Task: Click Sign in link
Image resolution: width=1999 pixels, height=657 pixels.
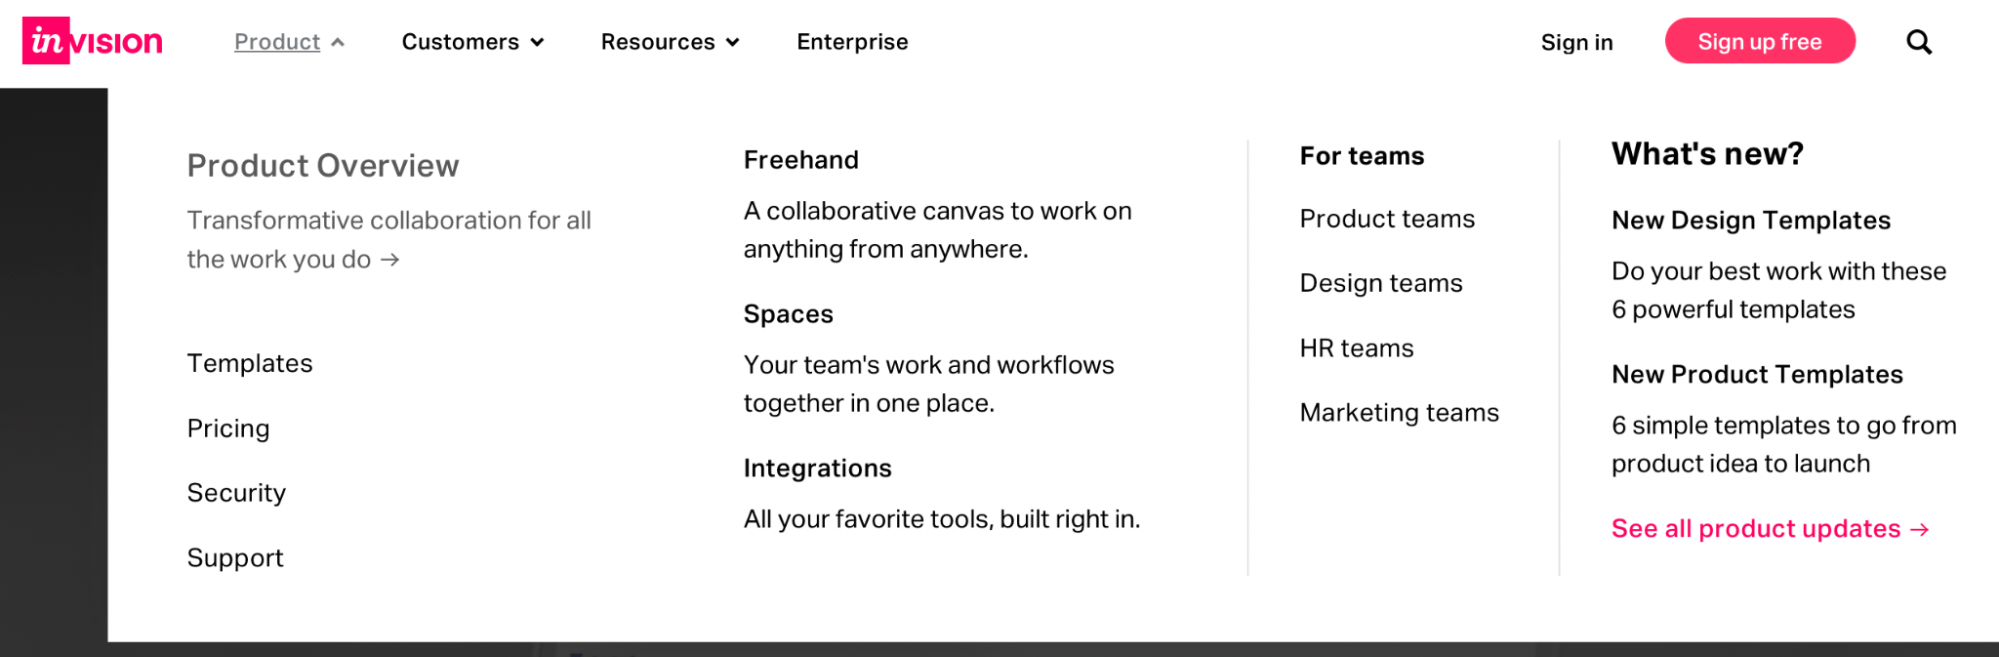Action: tap(1576, 42)
